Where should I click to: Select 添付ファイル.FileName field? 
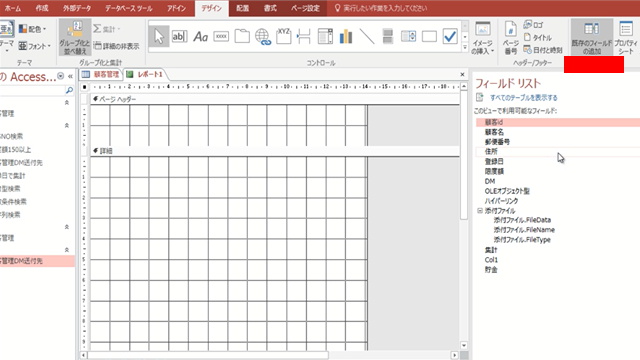point(524,230)
